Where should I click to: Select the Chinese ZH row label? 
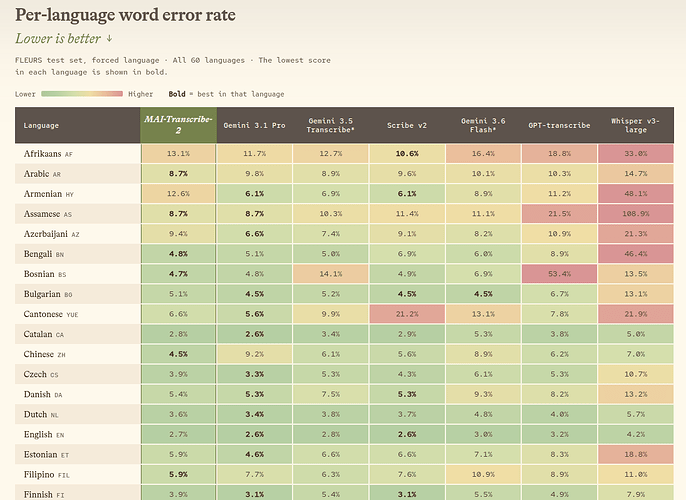pyautogui.click(x=45, y=354)
